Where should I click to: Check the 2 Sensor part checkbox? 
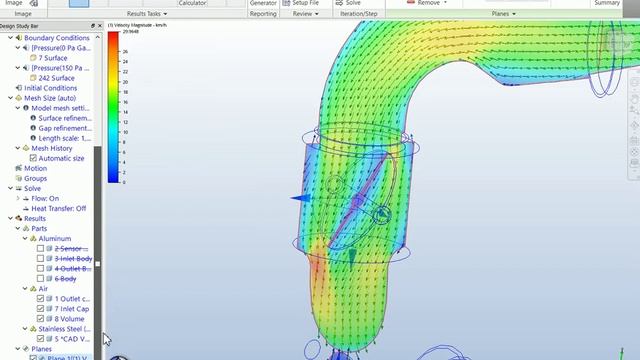click(x=40, y=248)
